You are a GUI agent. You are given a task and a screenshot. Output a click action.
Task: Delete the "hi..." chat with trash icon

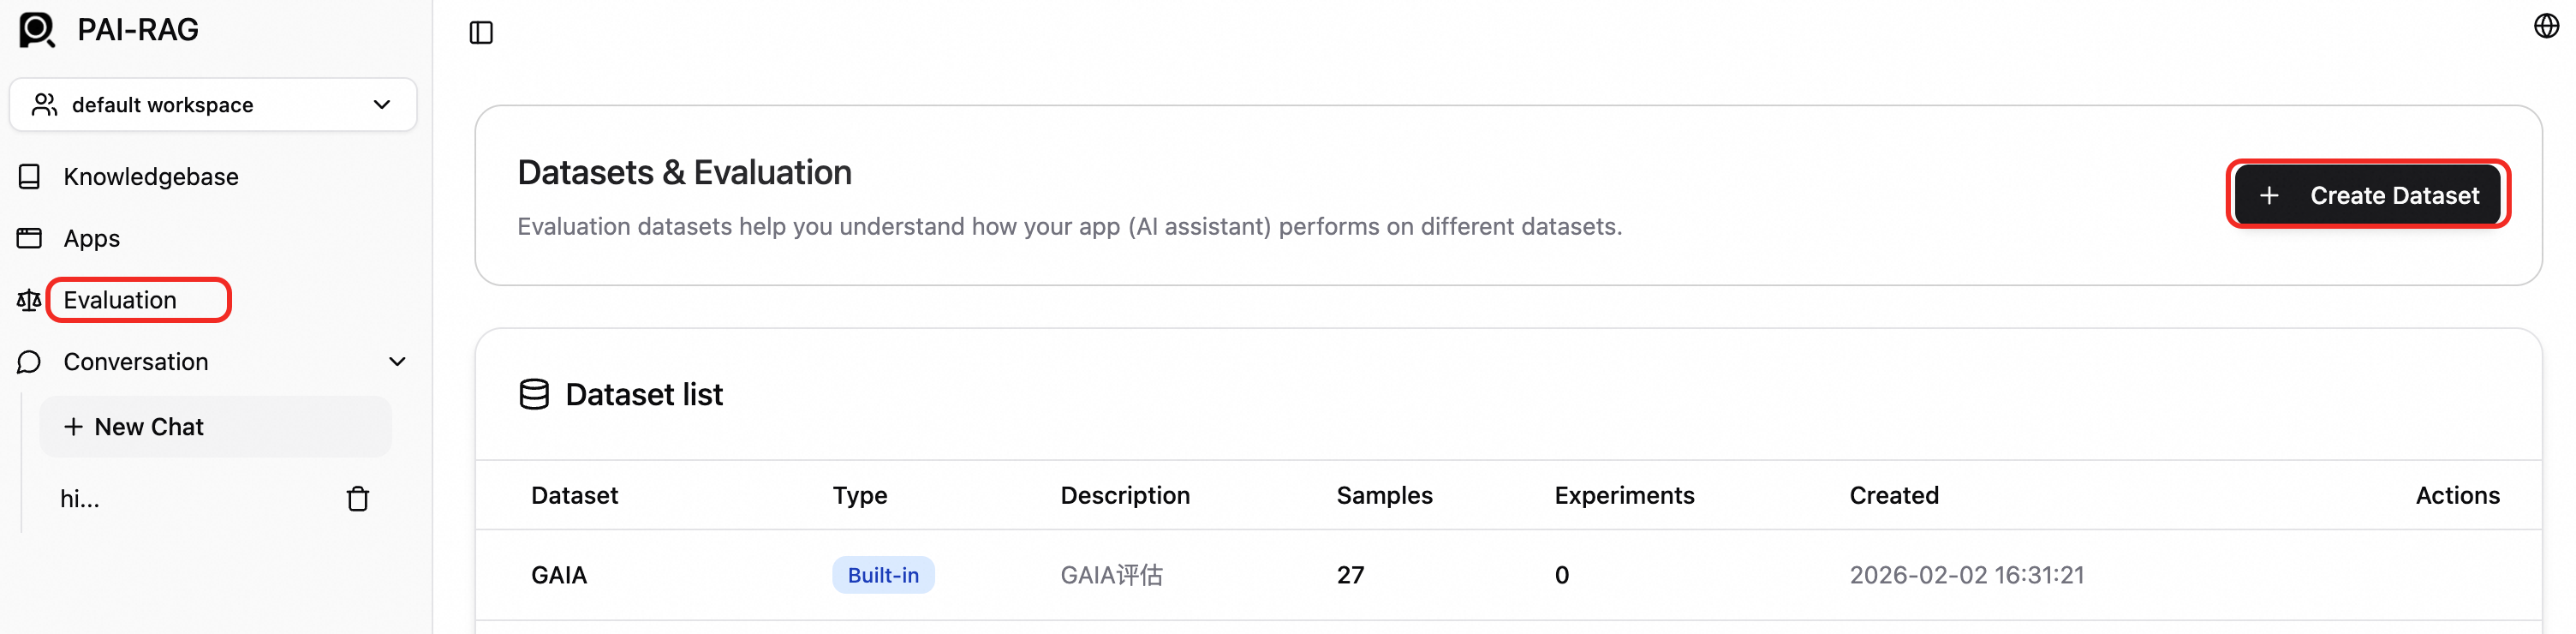coord(358,499)
